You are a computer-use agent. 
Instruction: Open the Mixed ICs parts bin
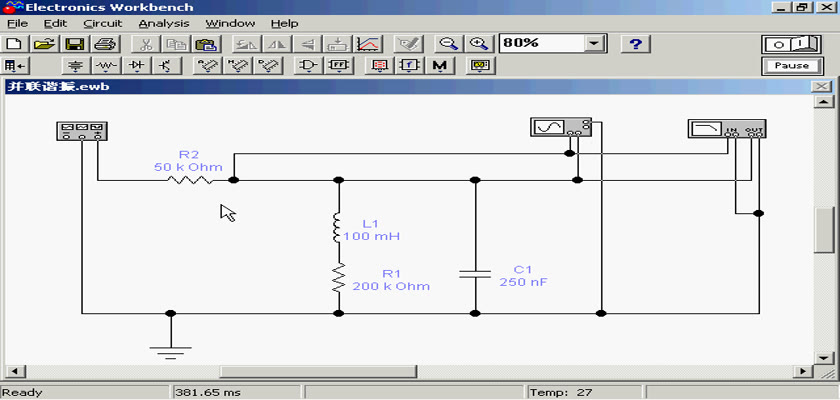coord(236,66)
